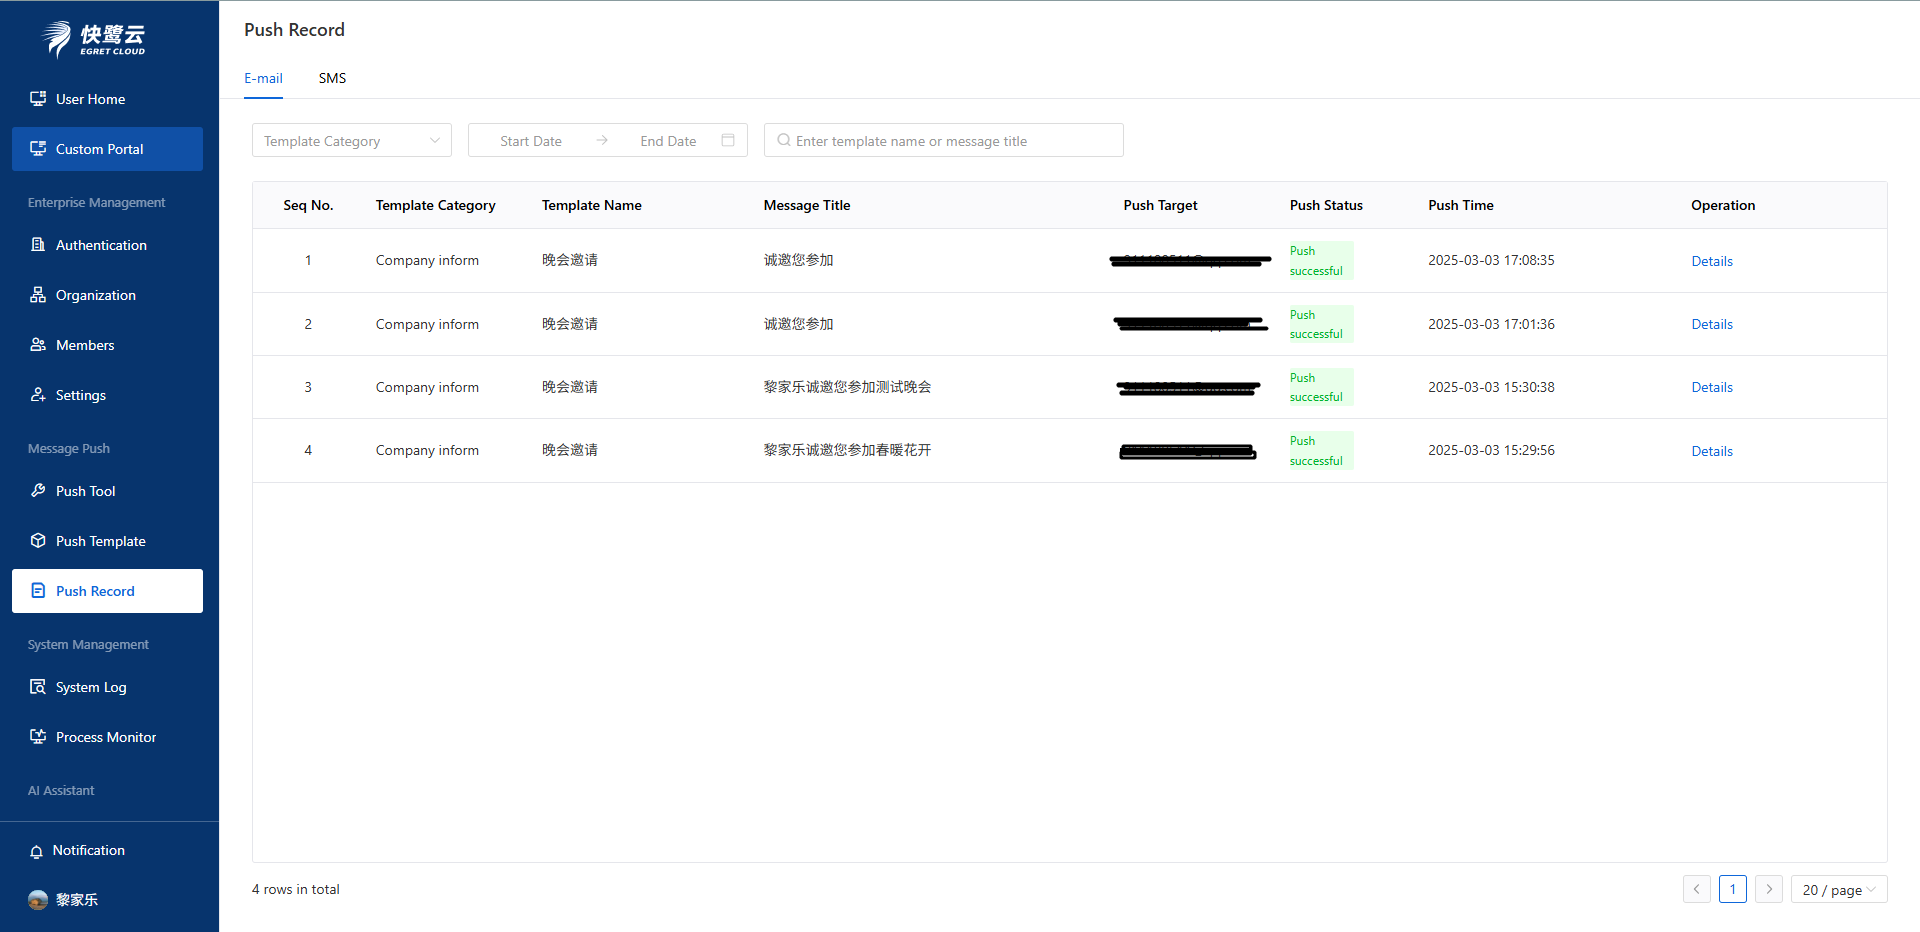Open the Push Tool page
This screenshot has width=1920, height=932.
click(85, 491)
